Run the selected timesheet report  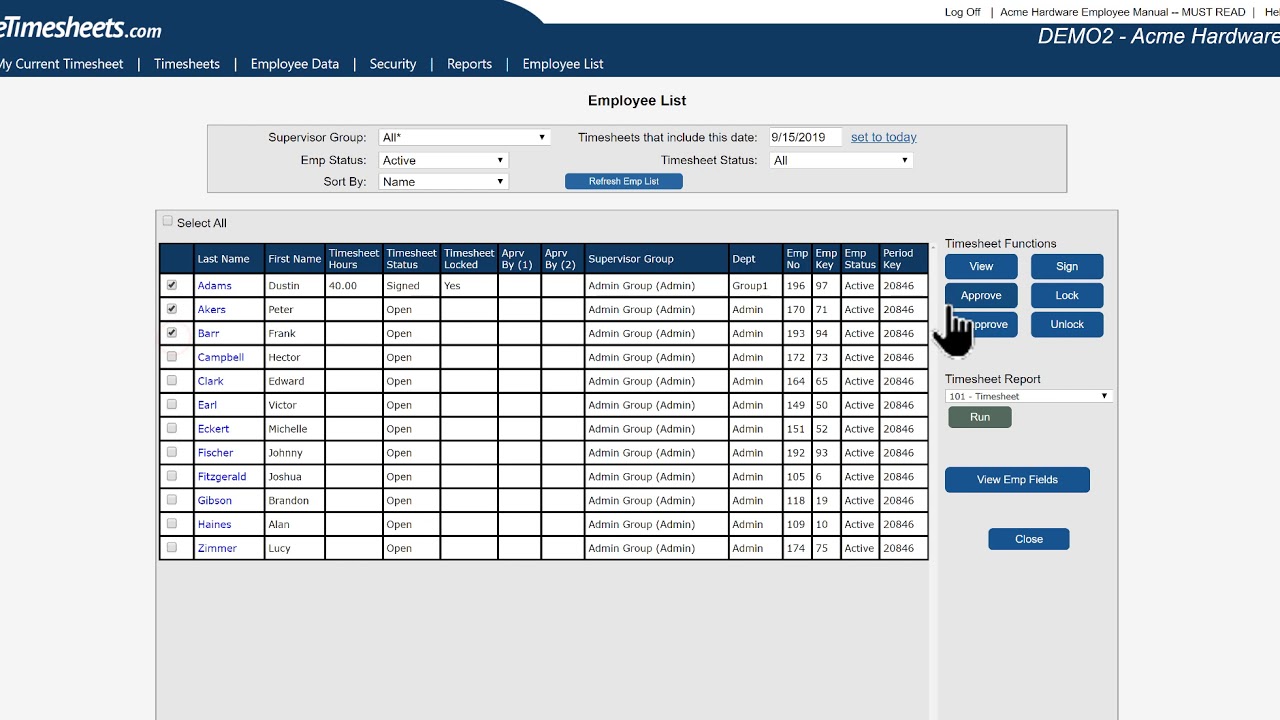click(x=980, y=417)
